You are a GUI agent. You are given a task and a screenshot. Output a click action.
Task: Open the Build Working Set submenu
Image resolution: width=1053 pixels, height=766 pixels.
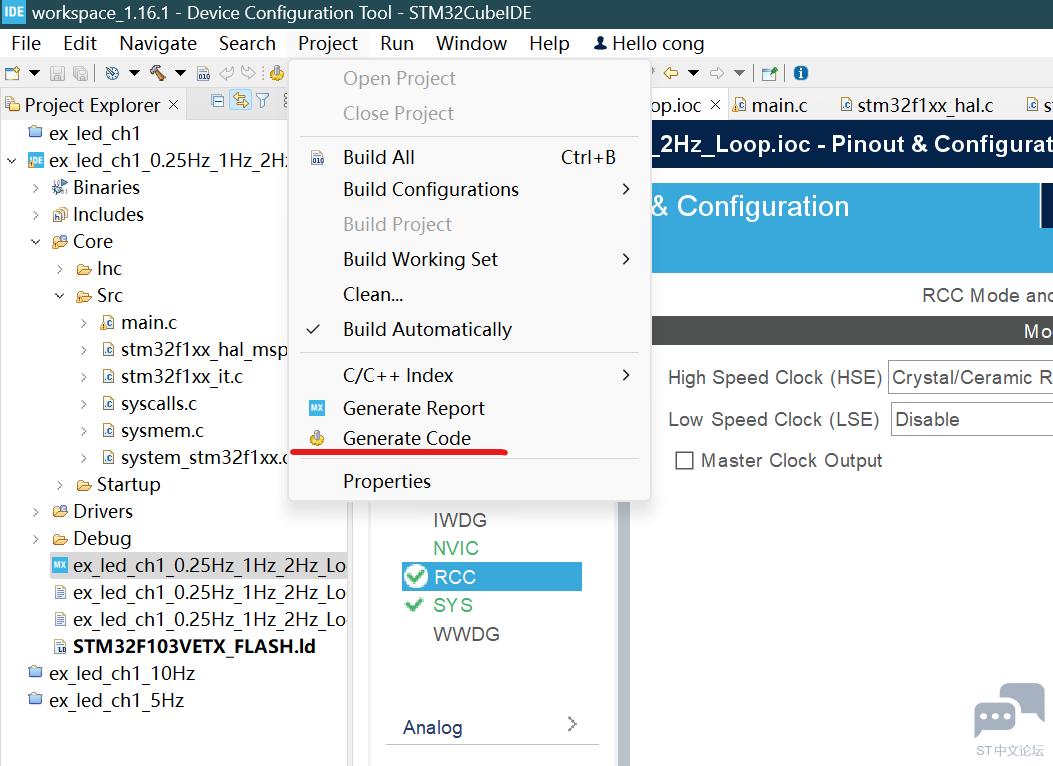coord(469,259)
